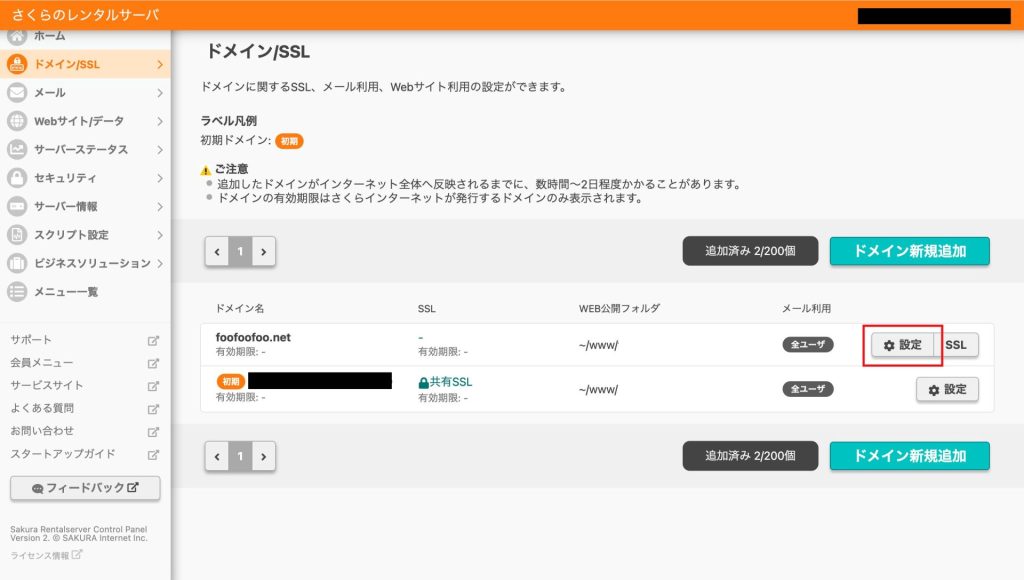Open the 会員メニュー link in sidebar

42,363
